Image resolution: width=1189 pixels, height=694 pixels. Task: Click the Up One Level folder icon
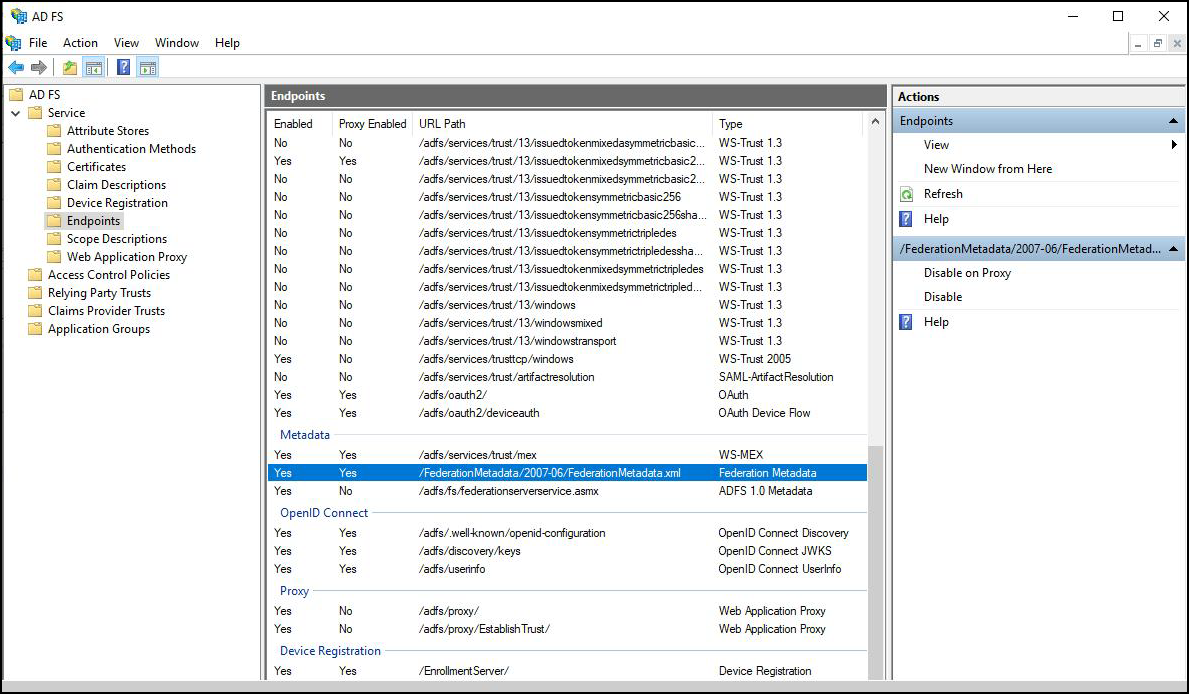[69, 68]
